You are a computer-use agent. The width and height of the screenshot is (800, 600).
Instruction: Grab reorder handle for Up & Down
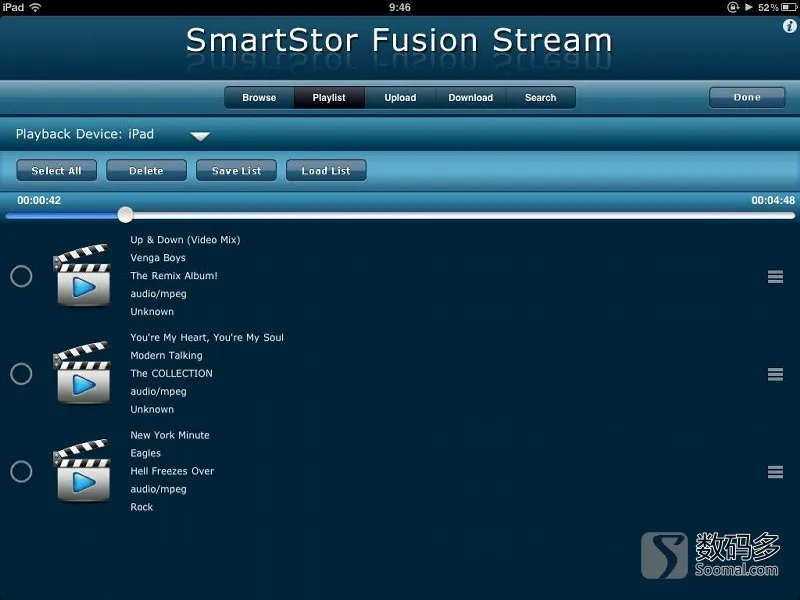pos(775,277)
